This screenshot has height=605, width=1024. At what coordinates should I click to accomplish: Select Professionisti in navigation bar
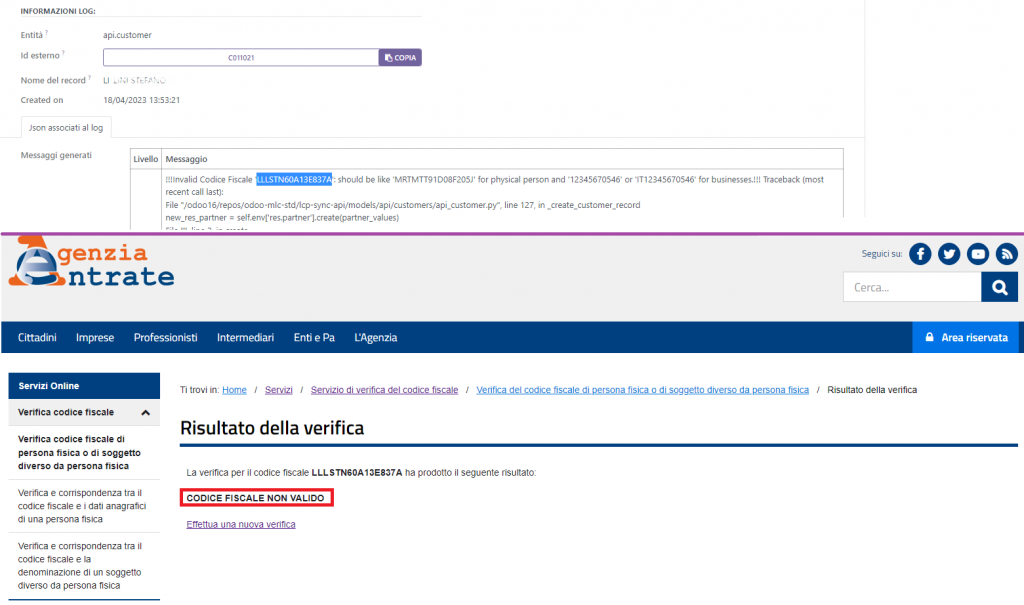point(165,338)
